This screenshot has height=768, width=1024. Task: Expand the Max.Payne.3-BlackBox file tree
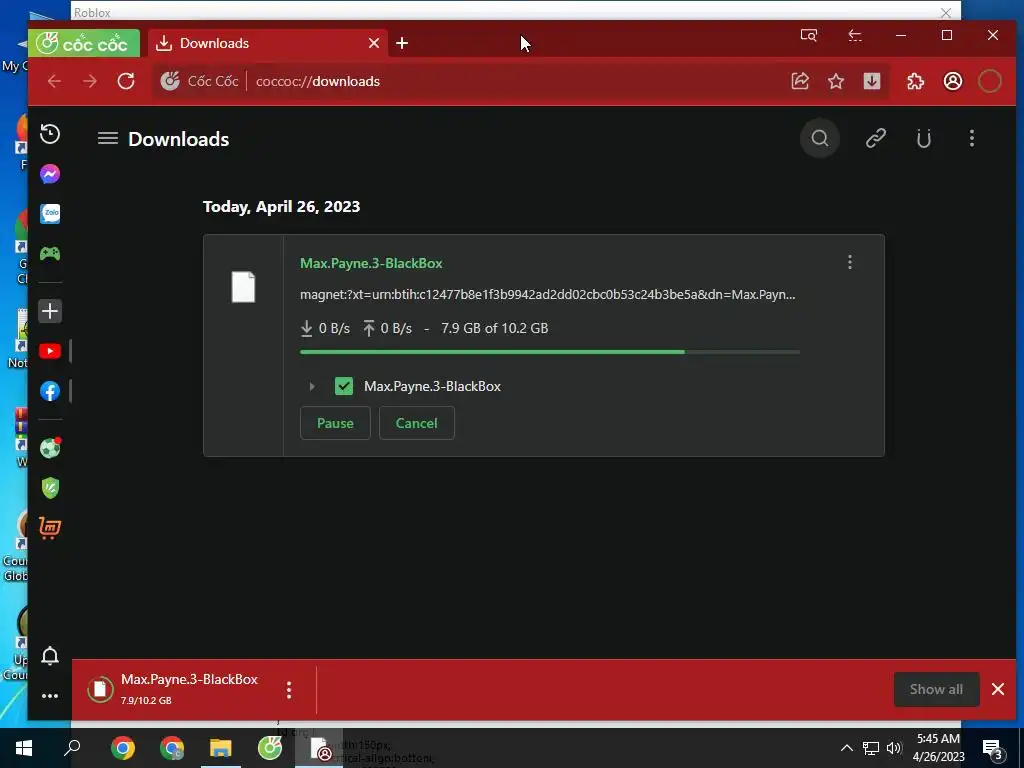312,387
